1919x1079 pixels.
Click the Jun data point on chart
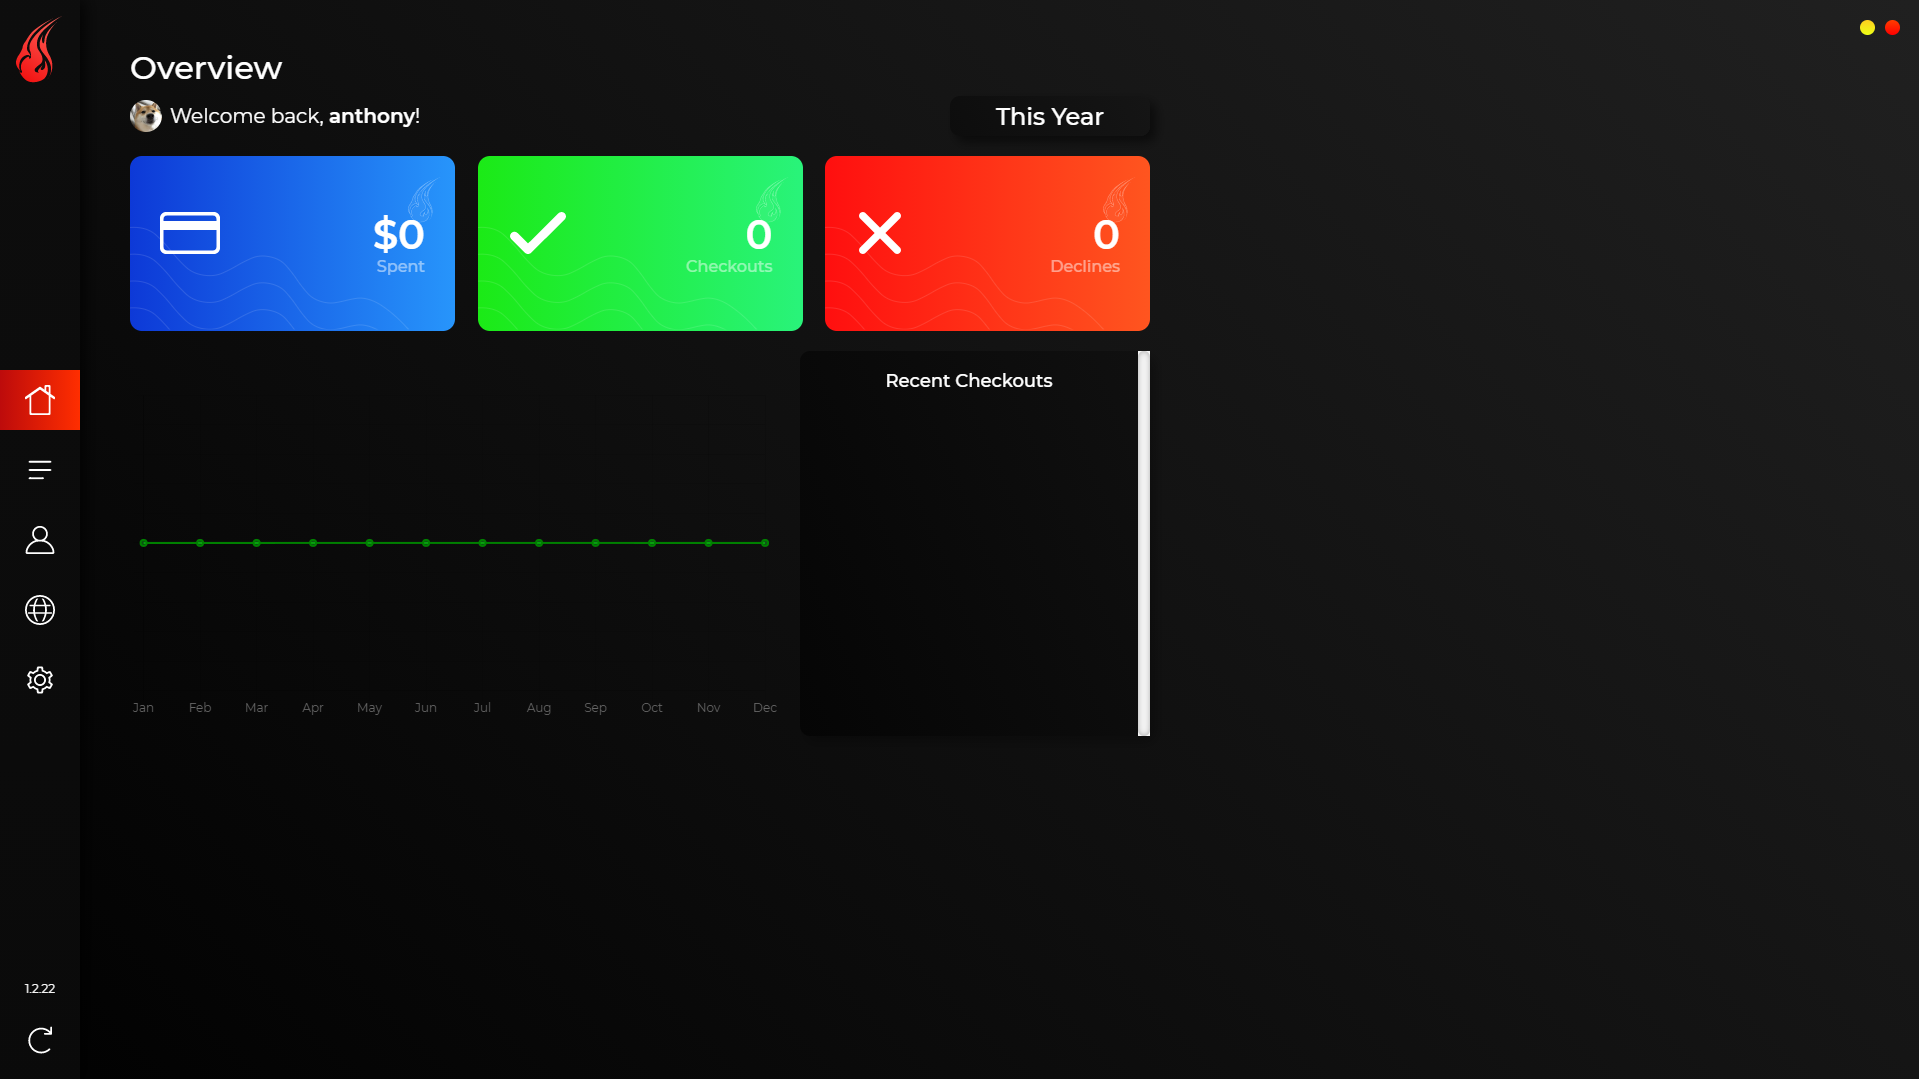[x=426, y=543]
